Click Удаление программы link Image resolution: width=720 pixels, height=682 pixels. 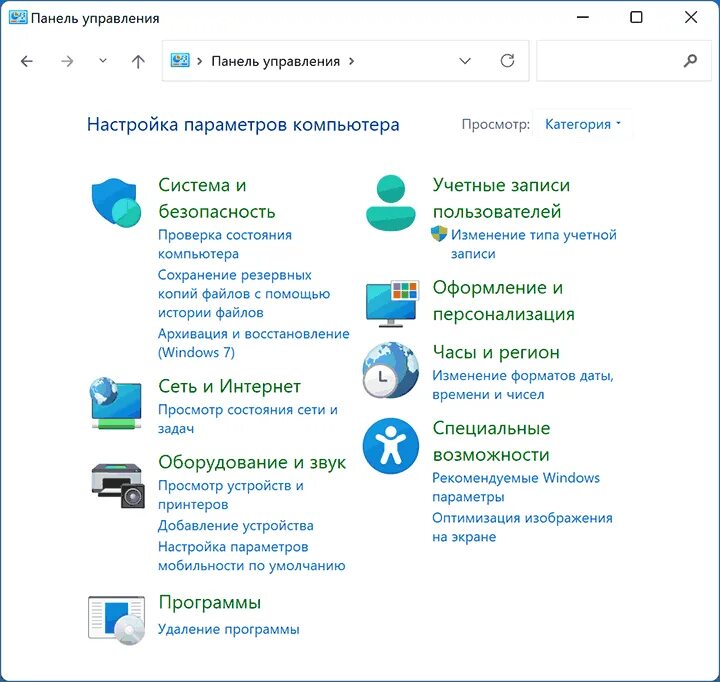[229, 629]
